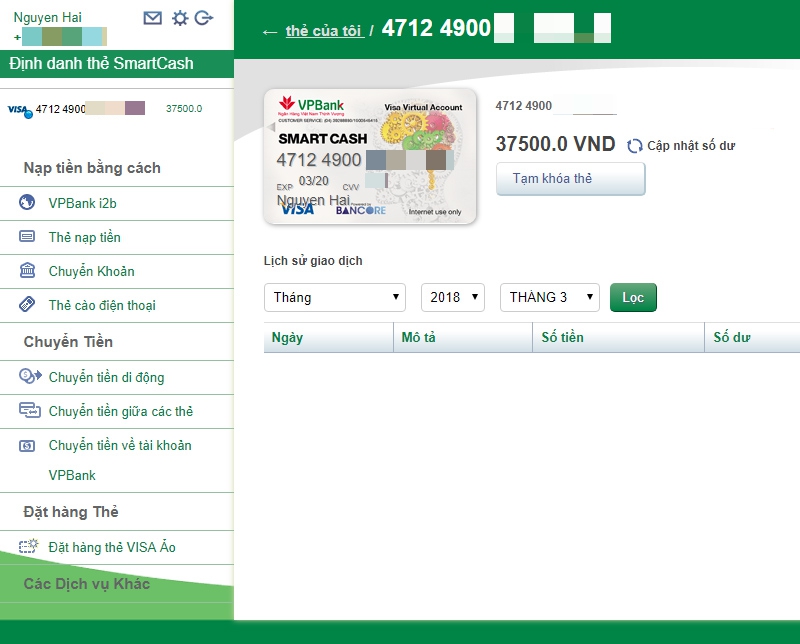Image resolution: width=800 pixels, height=644 pixels.
Task: Click the Số tiền column header
Action: [618, 337]
